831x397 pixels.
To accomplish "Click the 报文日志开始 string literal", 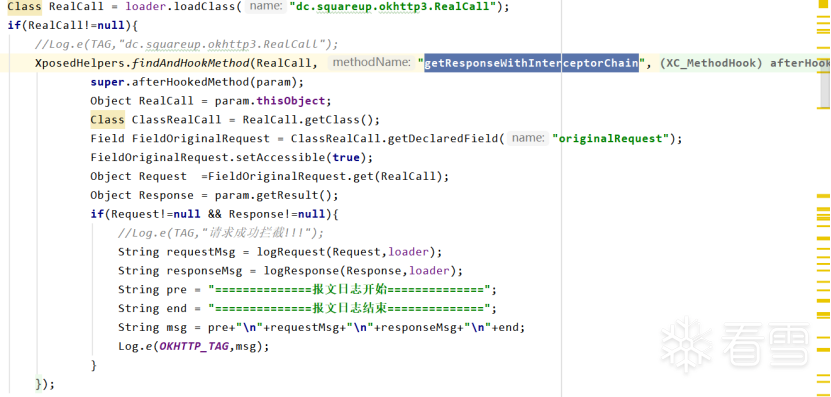I will 349,289.
